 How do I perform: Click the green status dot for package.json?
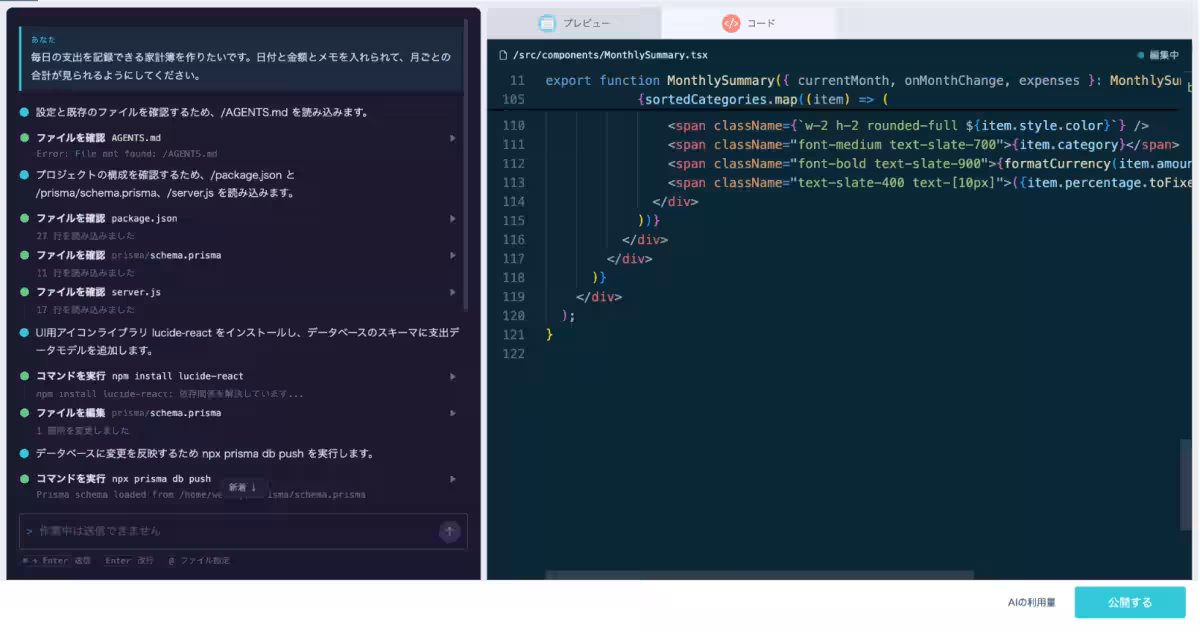click(24, 218)
